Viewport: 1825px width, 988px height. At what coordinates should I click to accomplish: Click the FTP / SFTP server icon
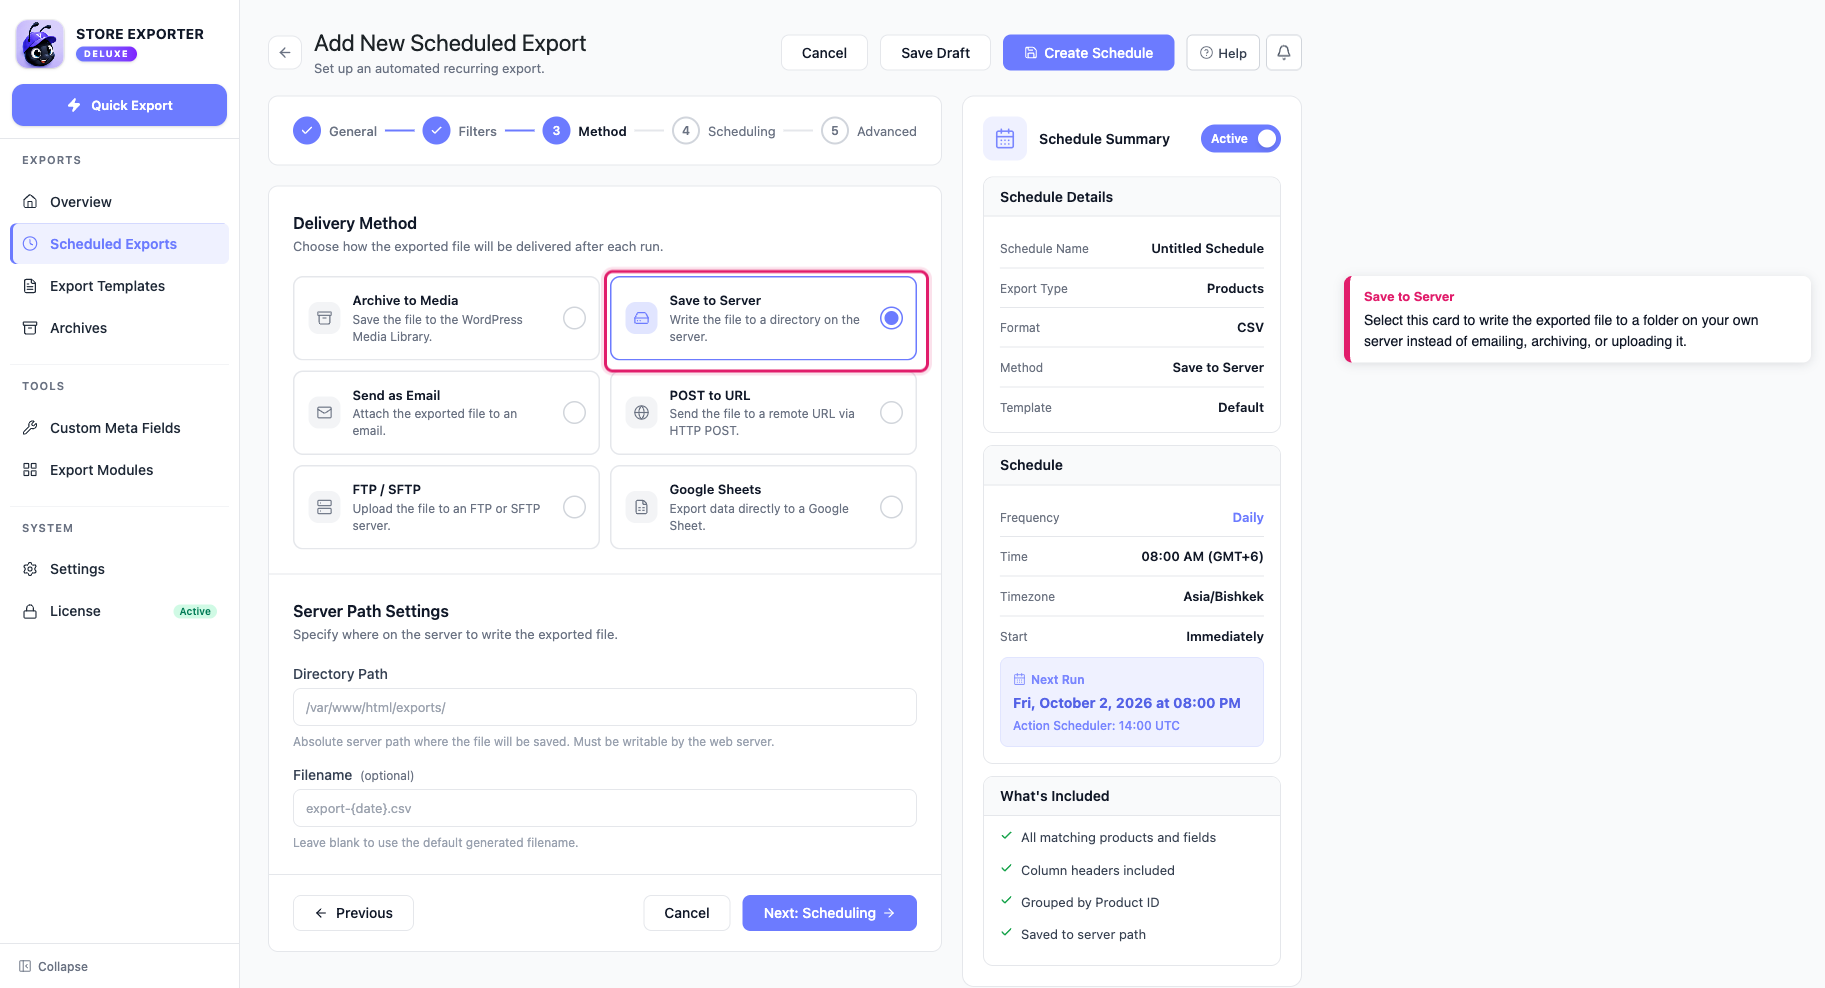324,507
